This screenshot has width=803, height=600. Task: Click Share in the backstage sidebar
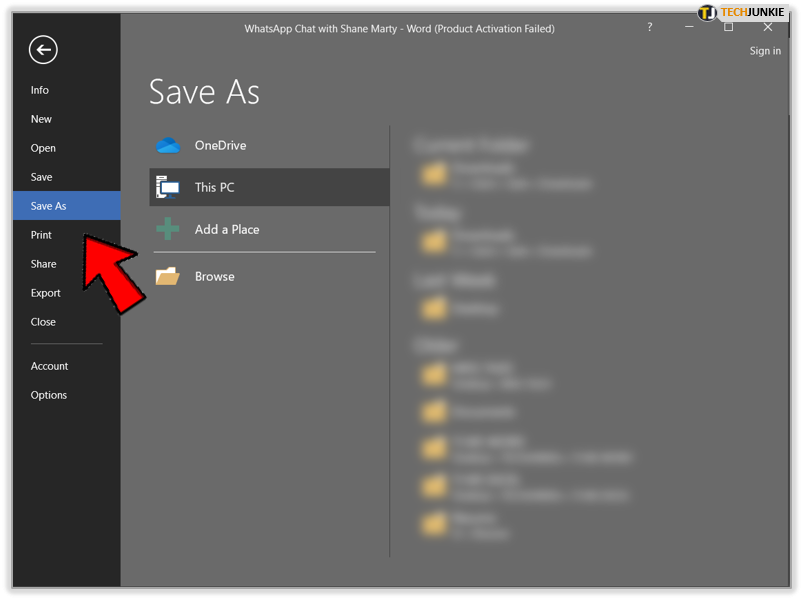pos(43,264)
